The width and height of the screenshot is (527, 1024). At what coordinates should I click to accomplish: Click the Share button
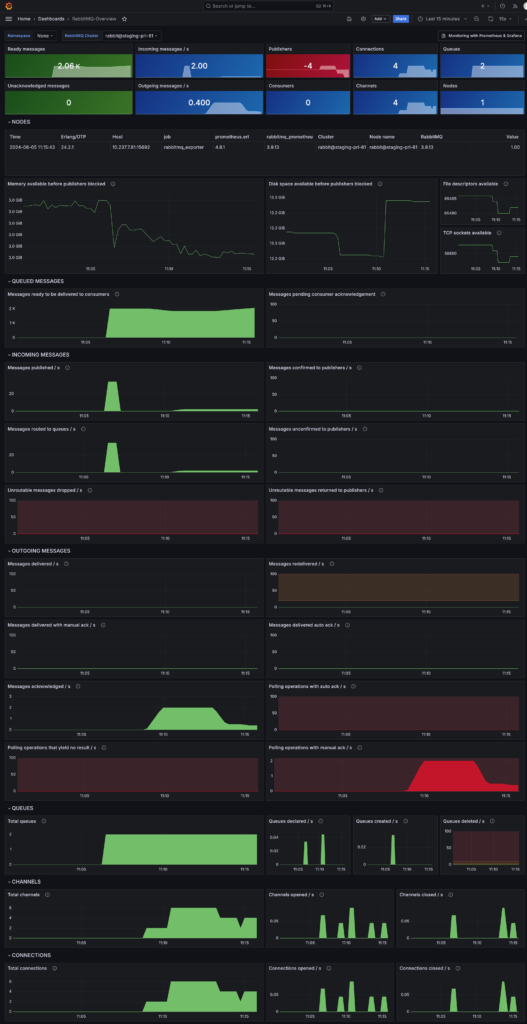pos(400,19)
